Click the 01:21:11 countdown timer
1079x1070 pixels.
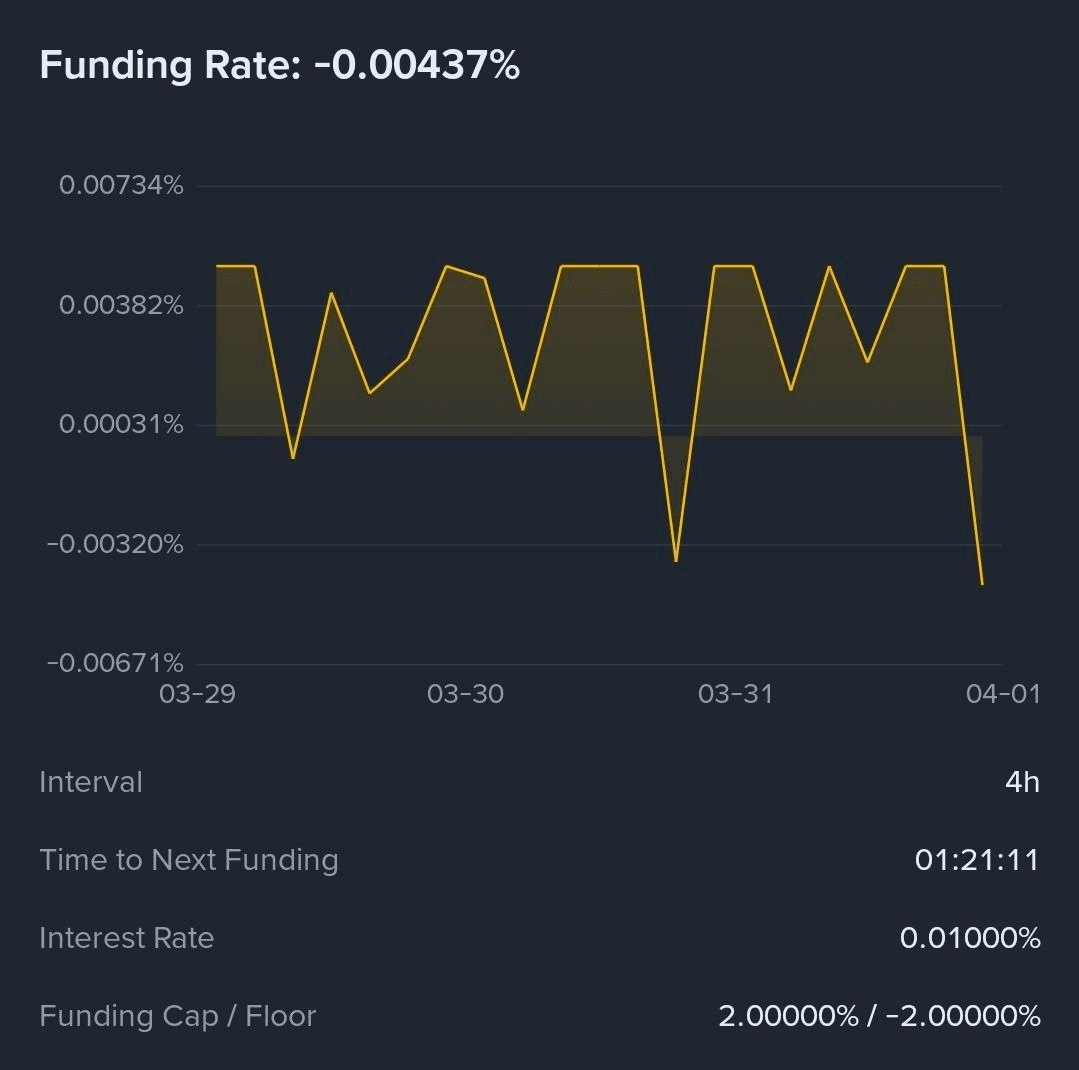click(x=977, y=860)
